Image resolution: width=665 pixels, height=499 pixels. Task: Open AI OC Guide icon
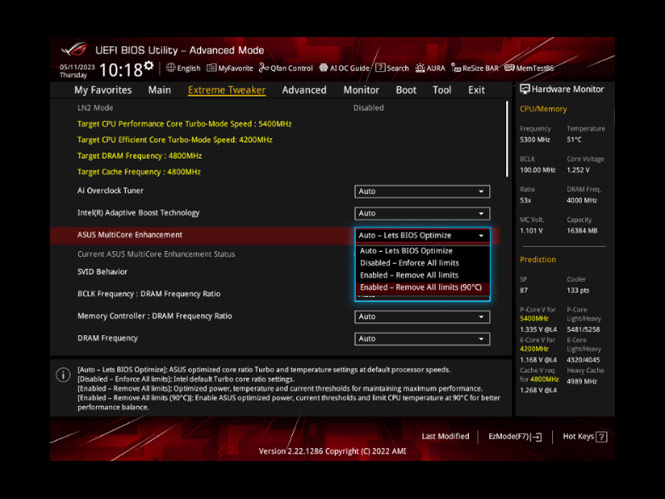pos(324,68)
